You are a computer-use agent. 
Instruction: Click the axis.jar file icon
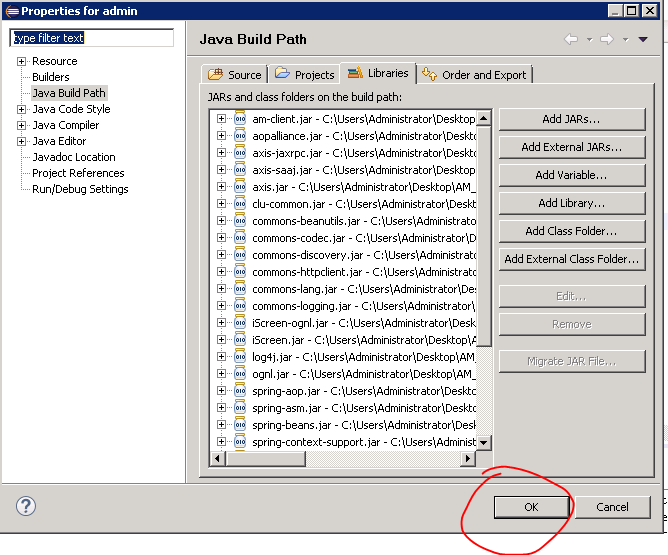(x=240, y=187)
